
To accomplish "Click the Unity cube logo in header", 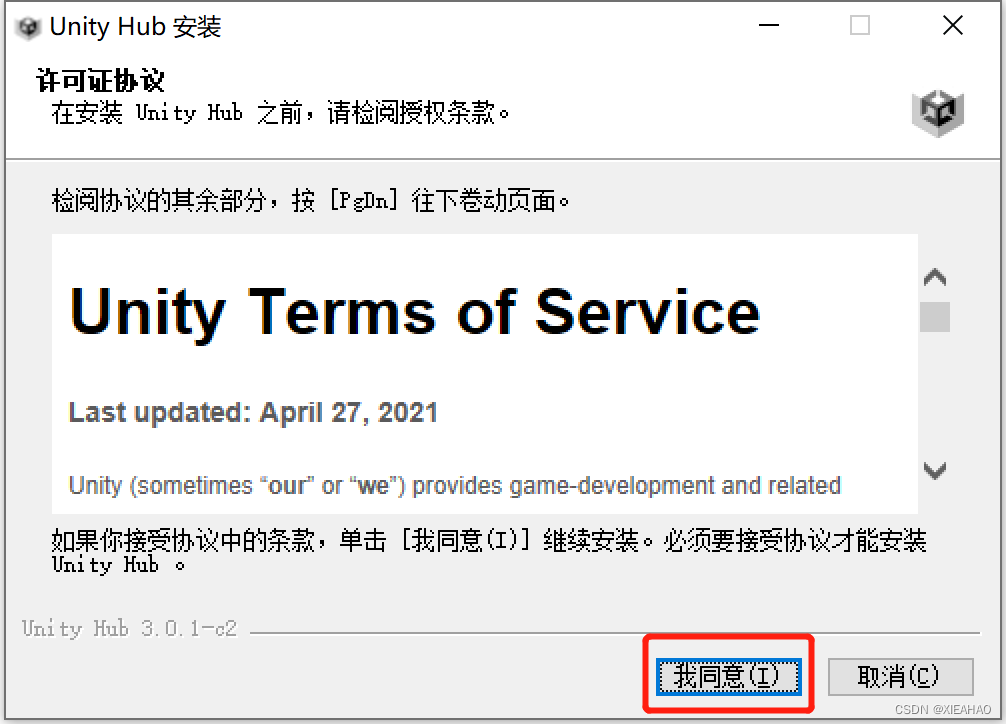I will (937, 112).
